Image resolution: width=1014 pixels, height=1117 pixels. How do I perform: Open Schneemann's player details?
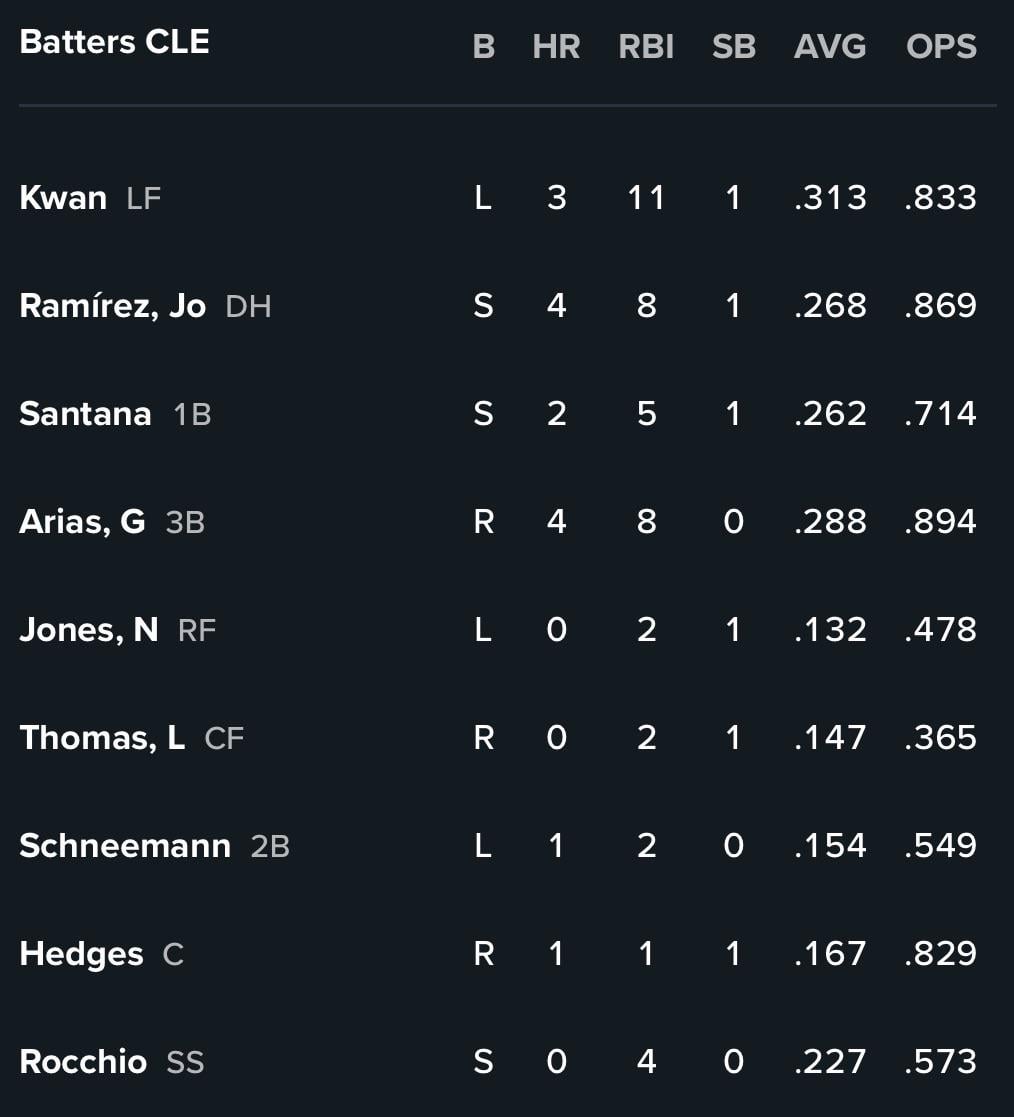[125, 846]
